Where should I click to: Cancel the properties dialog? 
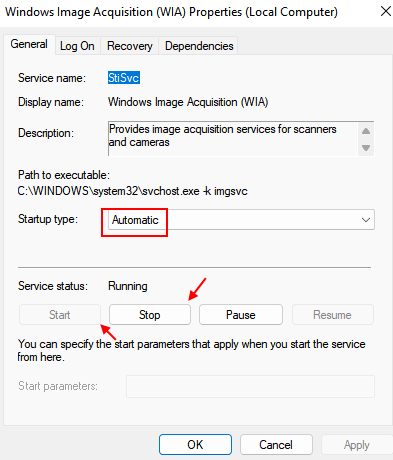click(x=276, y=445)
